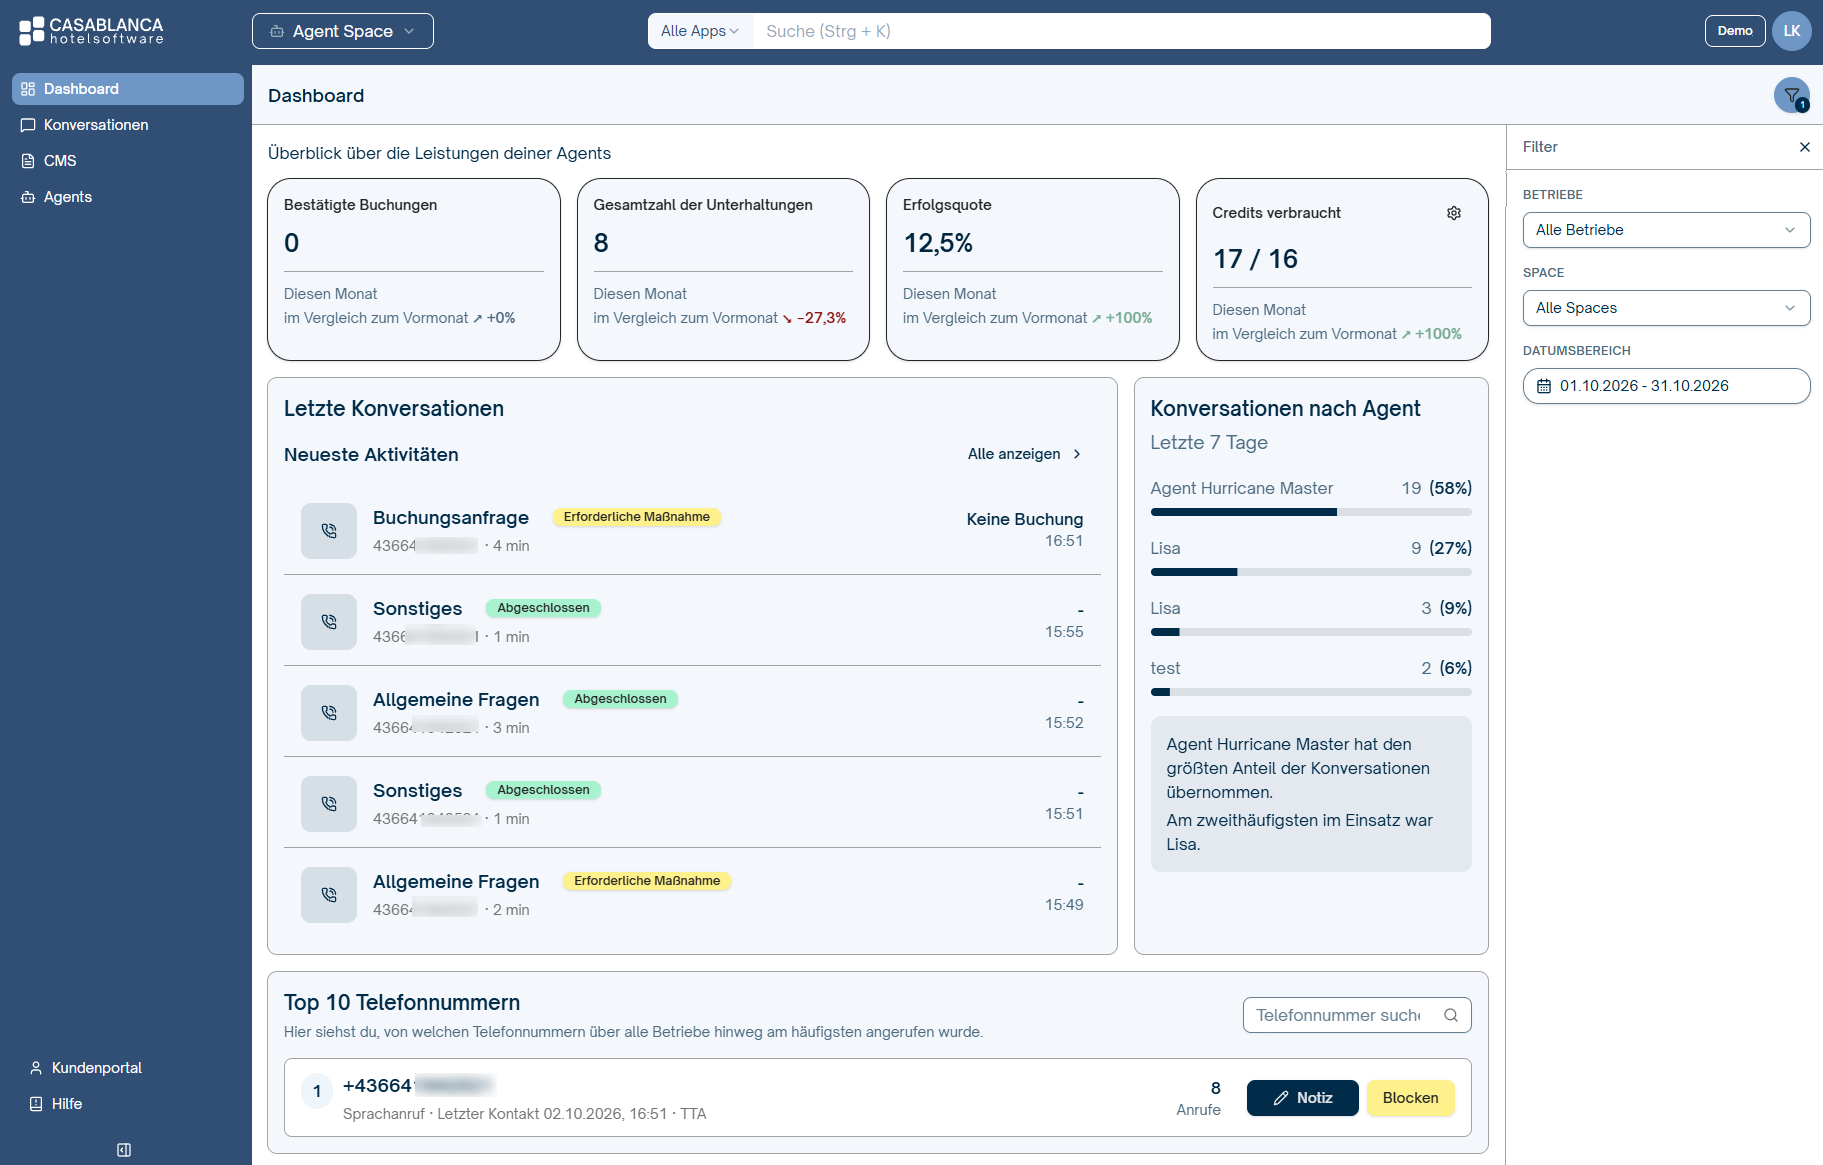Click Agent Hurricane Master progress bar

(x=1311, y=512)
